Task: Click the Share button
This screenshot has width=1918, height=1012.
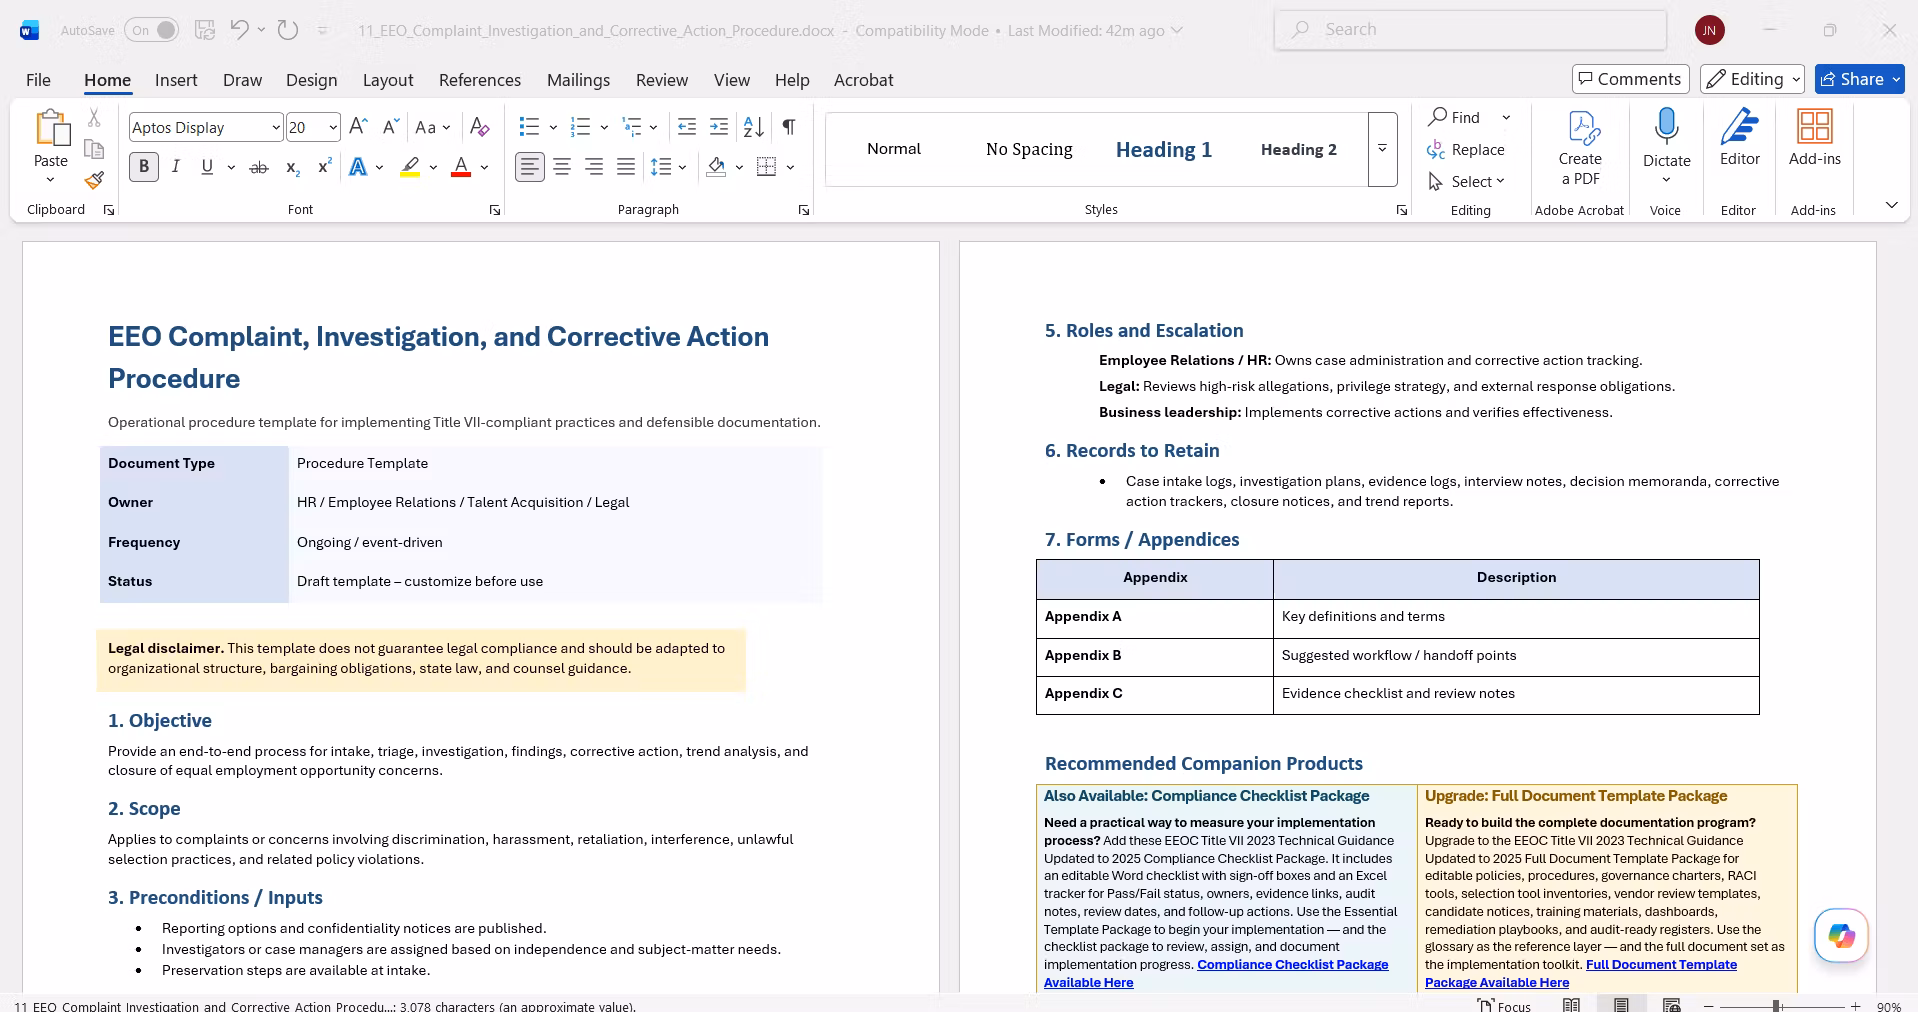Action: point(1859,79)
